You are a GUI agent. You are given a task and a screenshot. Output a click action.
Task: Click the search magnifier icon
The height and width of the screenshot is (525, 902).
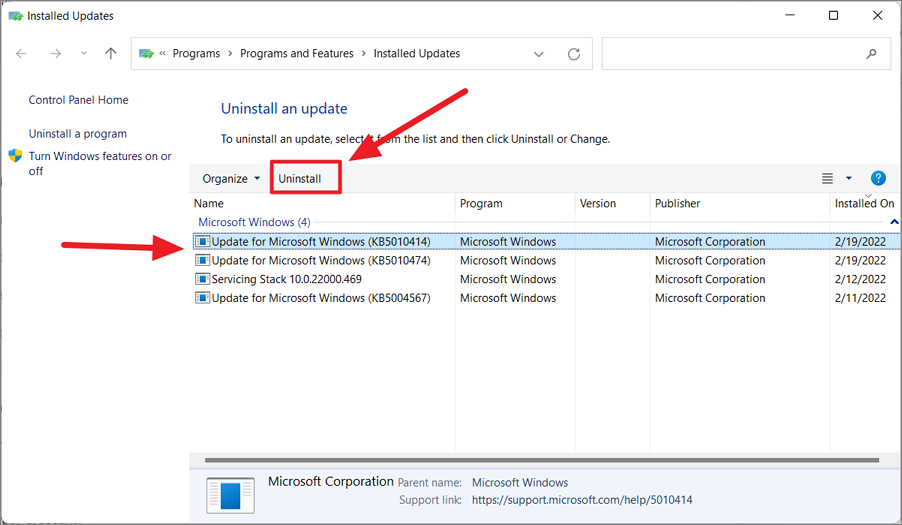coord(872,53)
